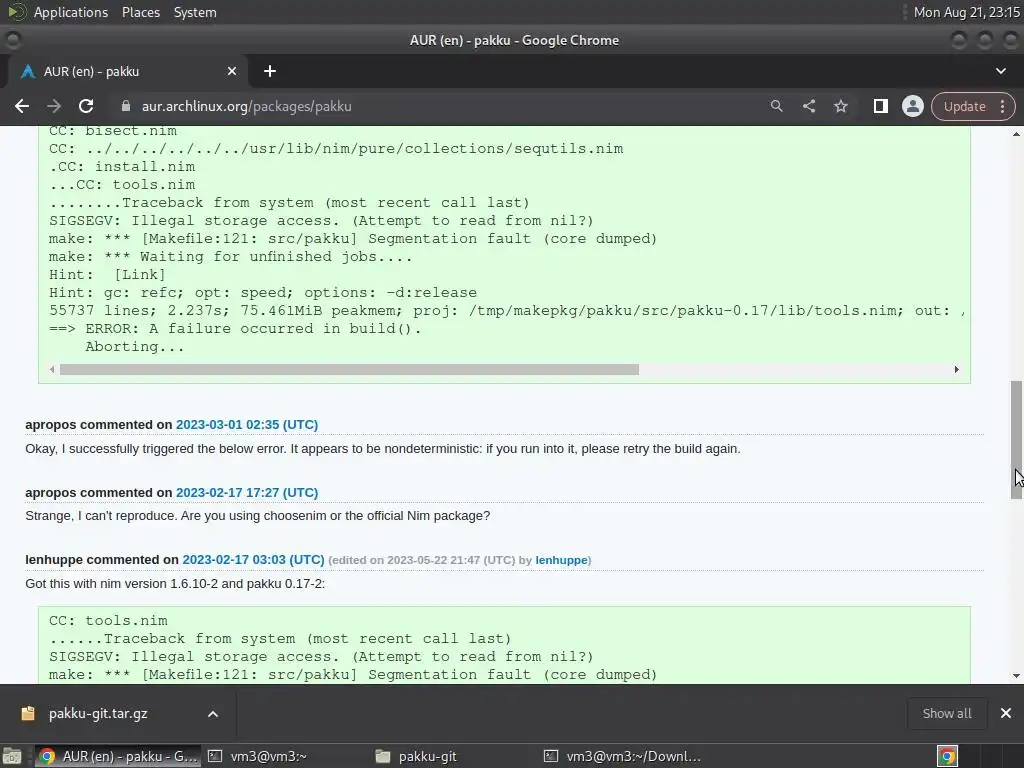
Task: Open comment link 2023-02-17 17:27 (UTC)
Action: click(x=247, y=492)
